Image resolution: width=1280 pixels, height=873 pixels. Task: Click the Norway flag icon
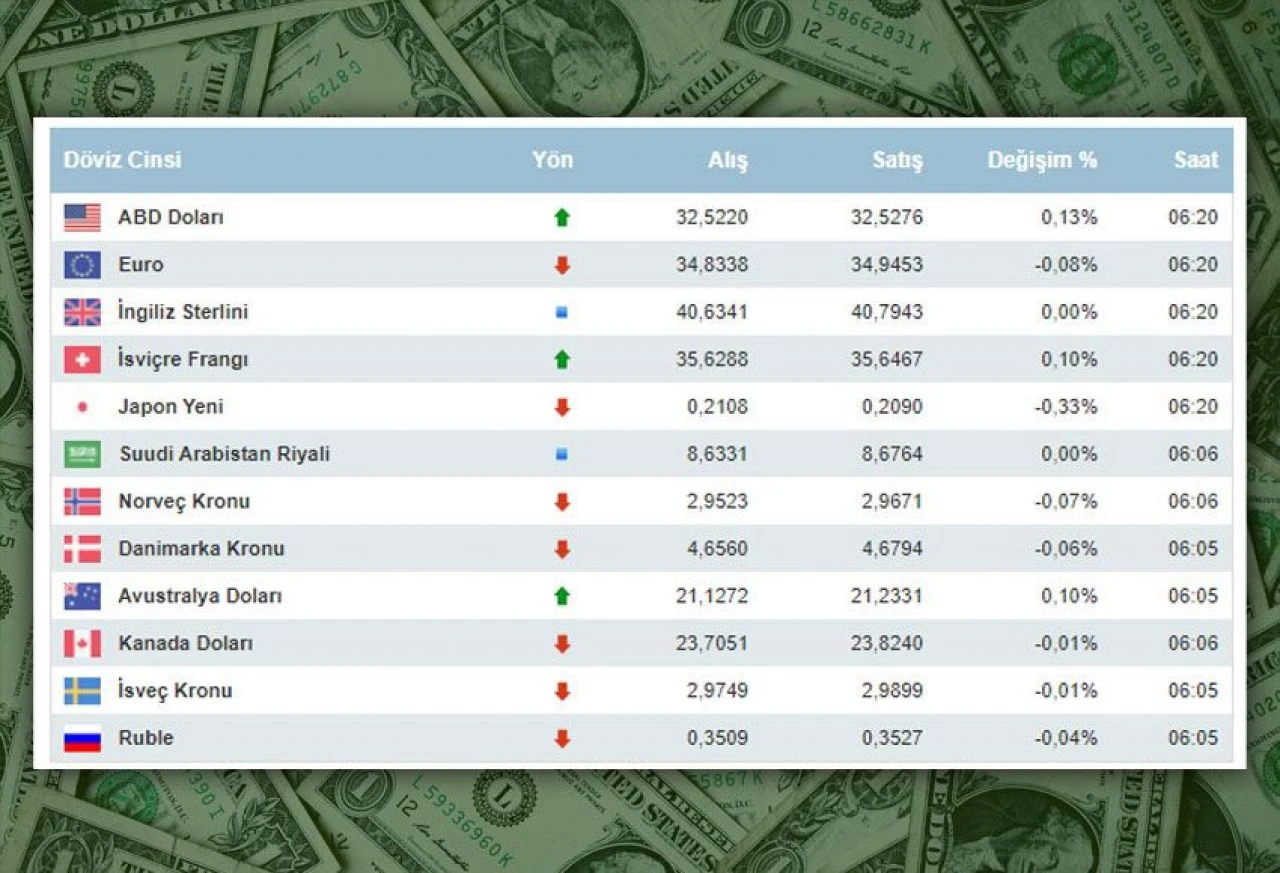(x=82, y=502)
